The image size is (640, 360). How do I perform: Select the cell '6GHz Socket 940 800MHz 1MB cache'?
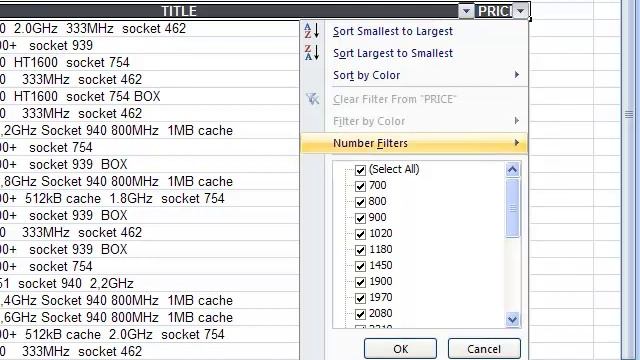[149, 318]
